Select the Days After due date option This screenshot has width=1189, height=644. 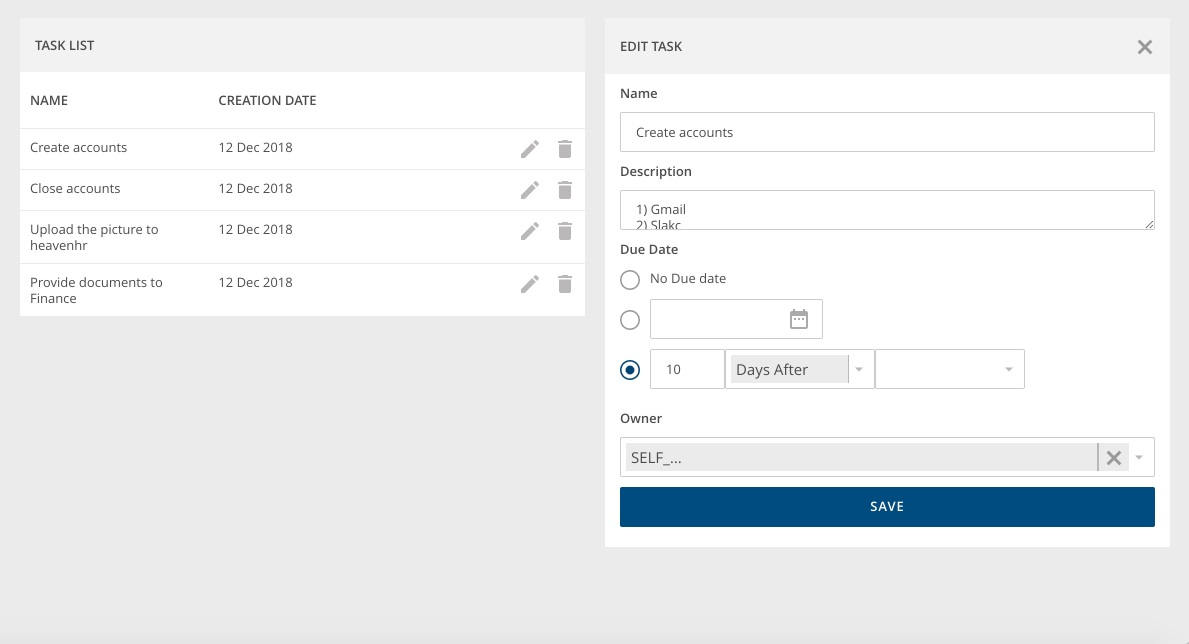[630, 369]
